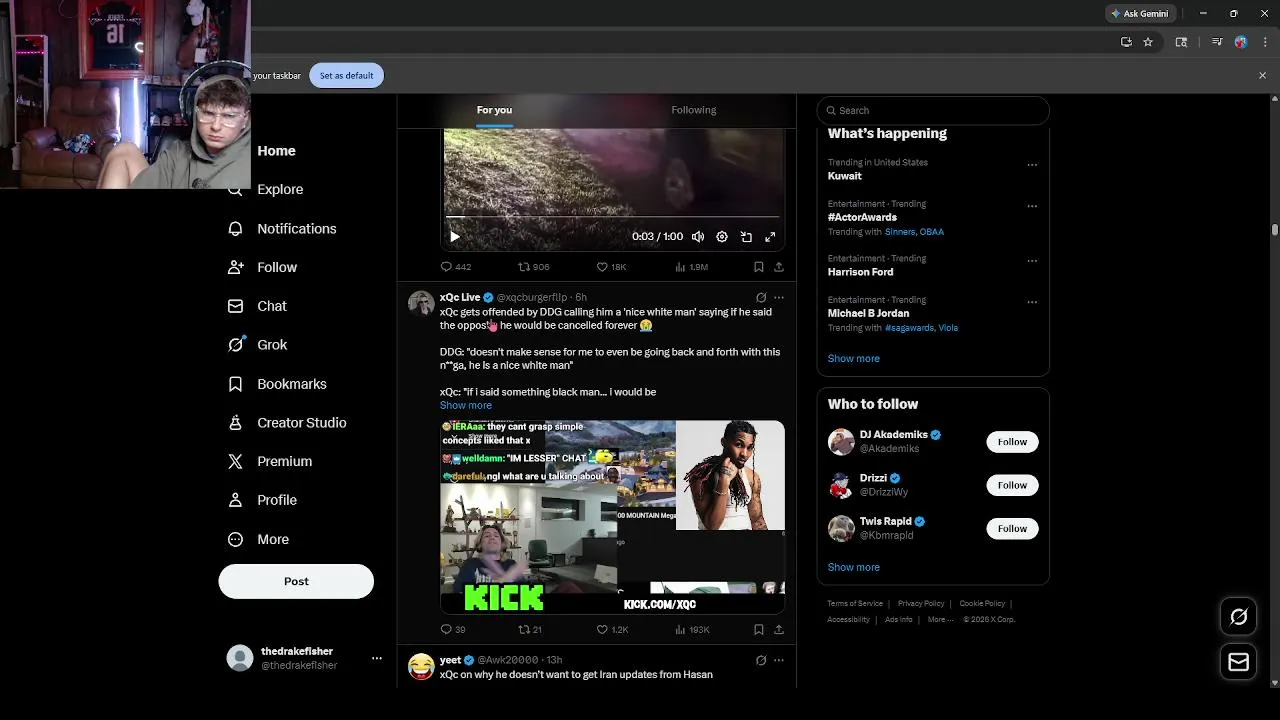The width and height of the screenshot is (1280, 720).
Task: Repost the xQc Live post with 21 reposts
Action: [530, 629]
